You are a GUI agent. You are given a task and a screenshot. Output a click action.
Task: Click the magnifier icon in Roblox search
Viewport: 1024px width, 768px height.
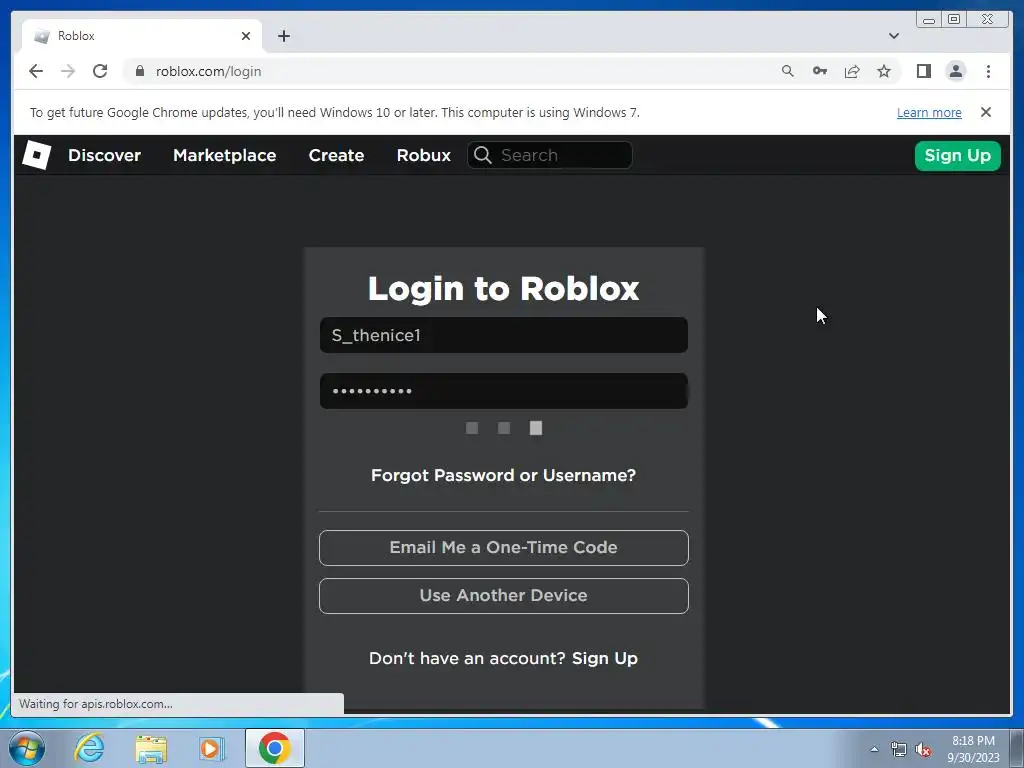click(x=483, y=155)
